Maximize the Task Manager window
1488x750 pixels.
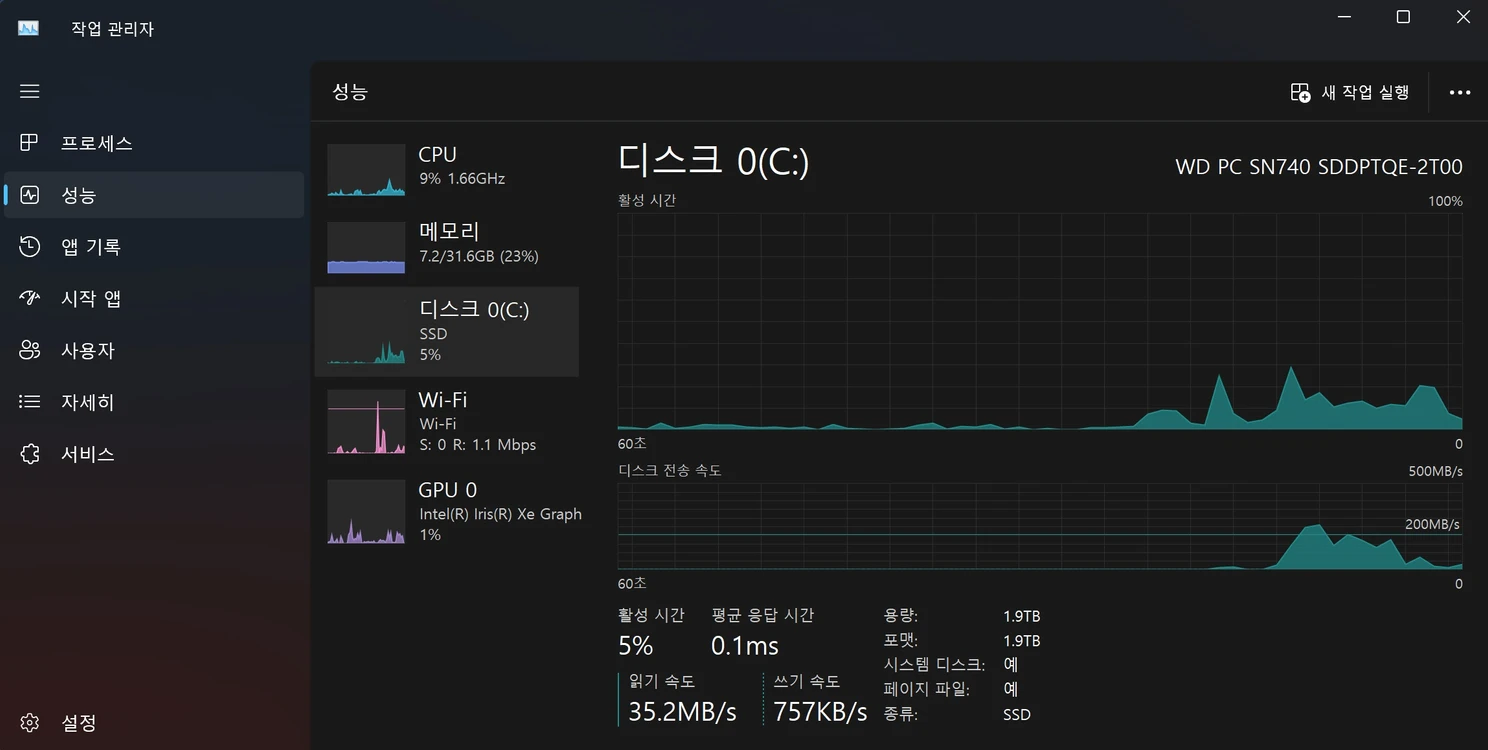tap(1403, 17)
